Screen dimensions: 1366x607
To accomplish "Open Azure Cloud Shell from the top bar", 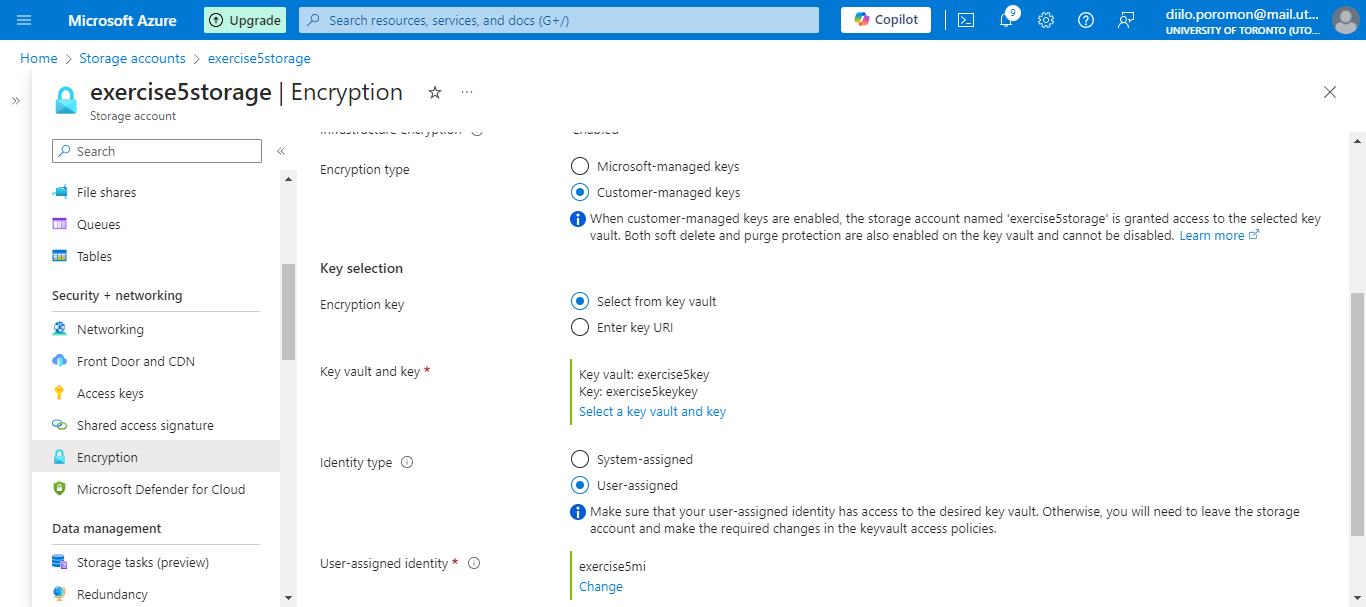I will pos(965,19).
